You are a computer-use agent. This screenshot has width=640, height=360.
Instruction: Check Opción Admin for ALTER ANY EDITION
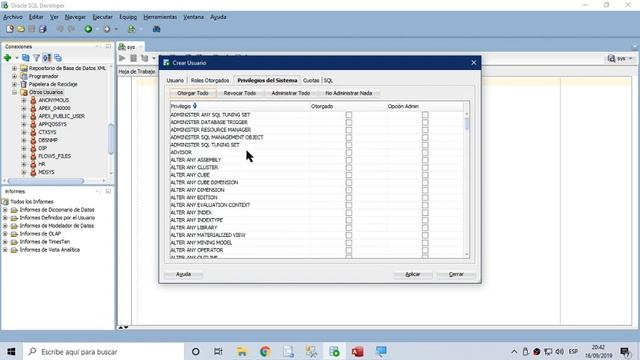pyautogui.click(x=425, y=198)
